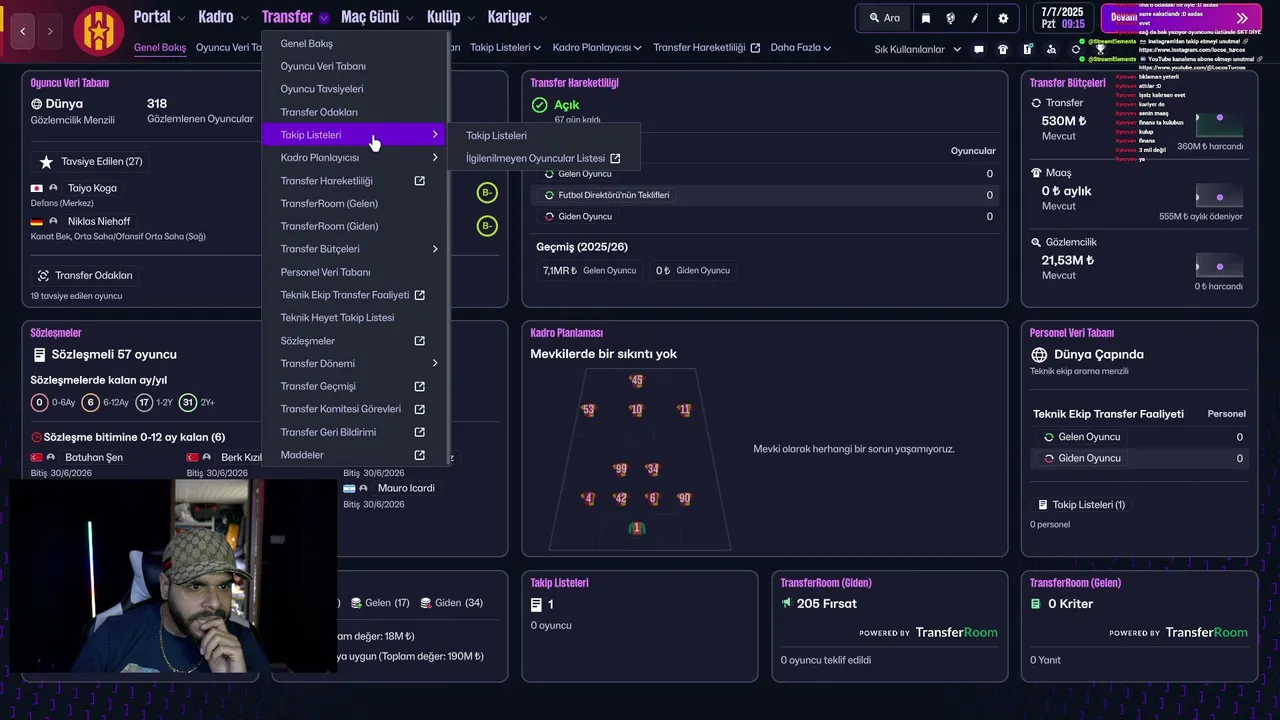The width and height of the screenshot is (1280, 720).
Task: Click the Ara search button
Action: tap(885, 18)
